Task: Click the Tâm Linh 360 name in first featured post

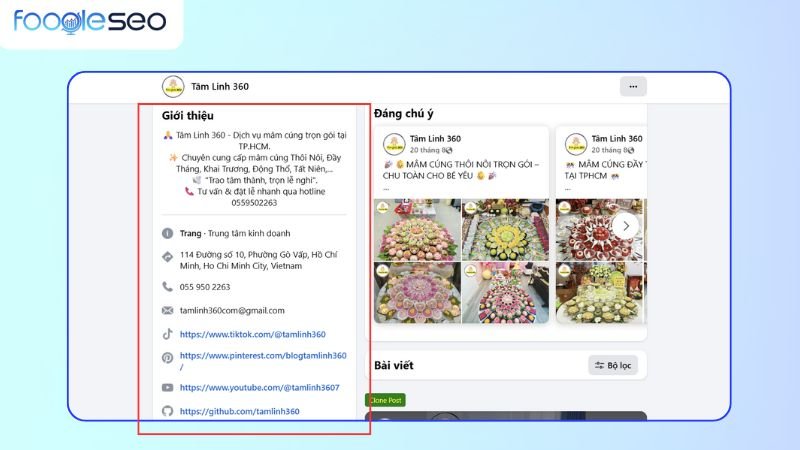Action: [x=436, y=139]
